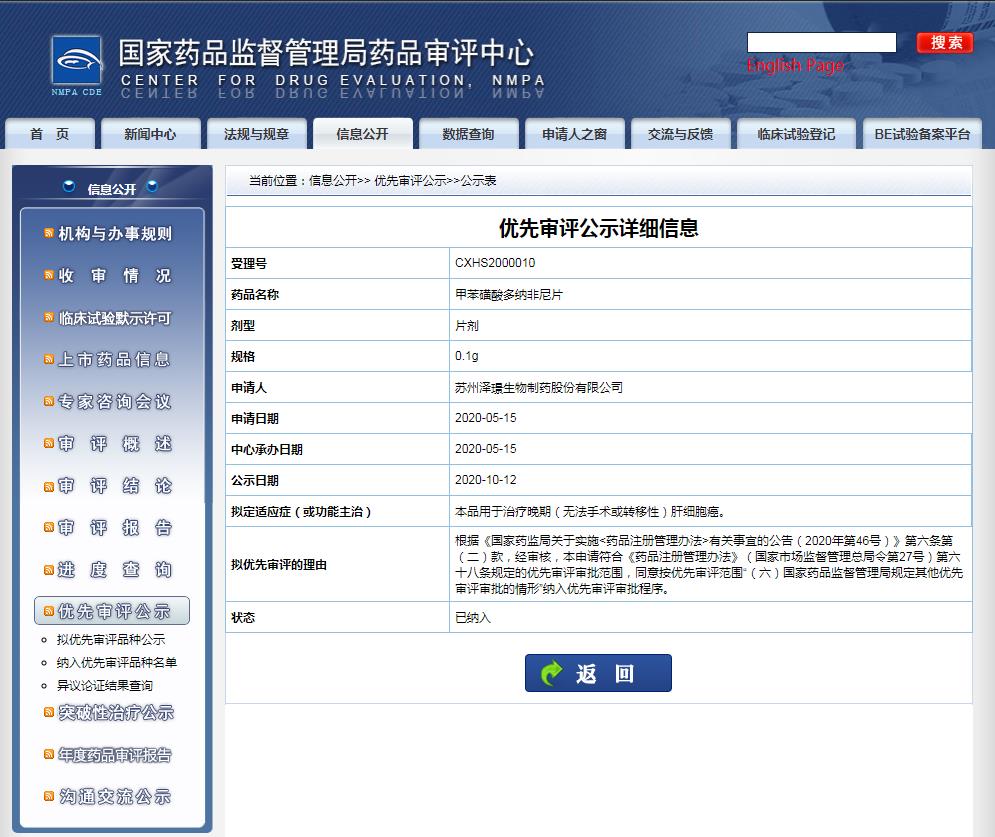This screenshot has width=995, height=837.
Task: Open the 数据查询 navigation tab
Action: (468, 134)
